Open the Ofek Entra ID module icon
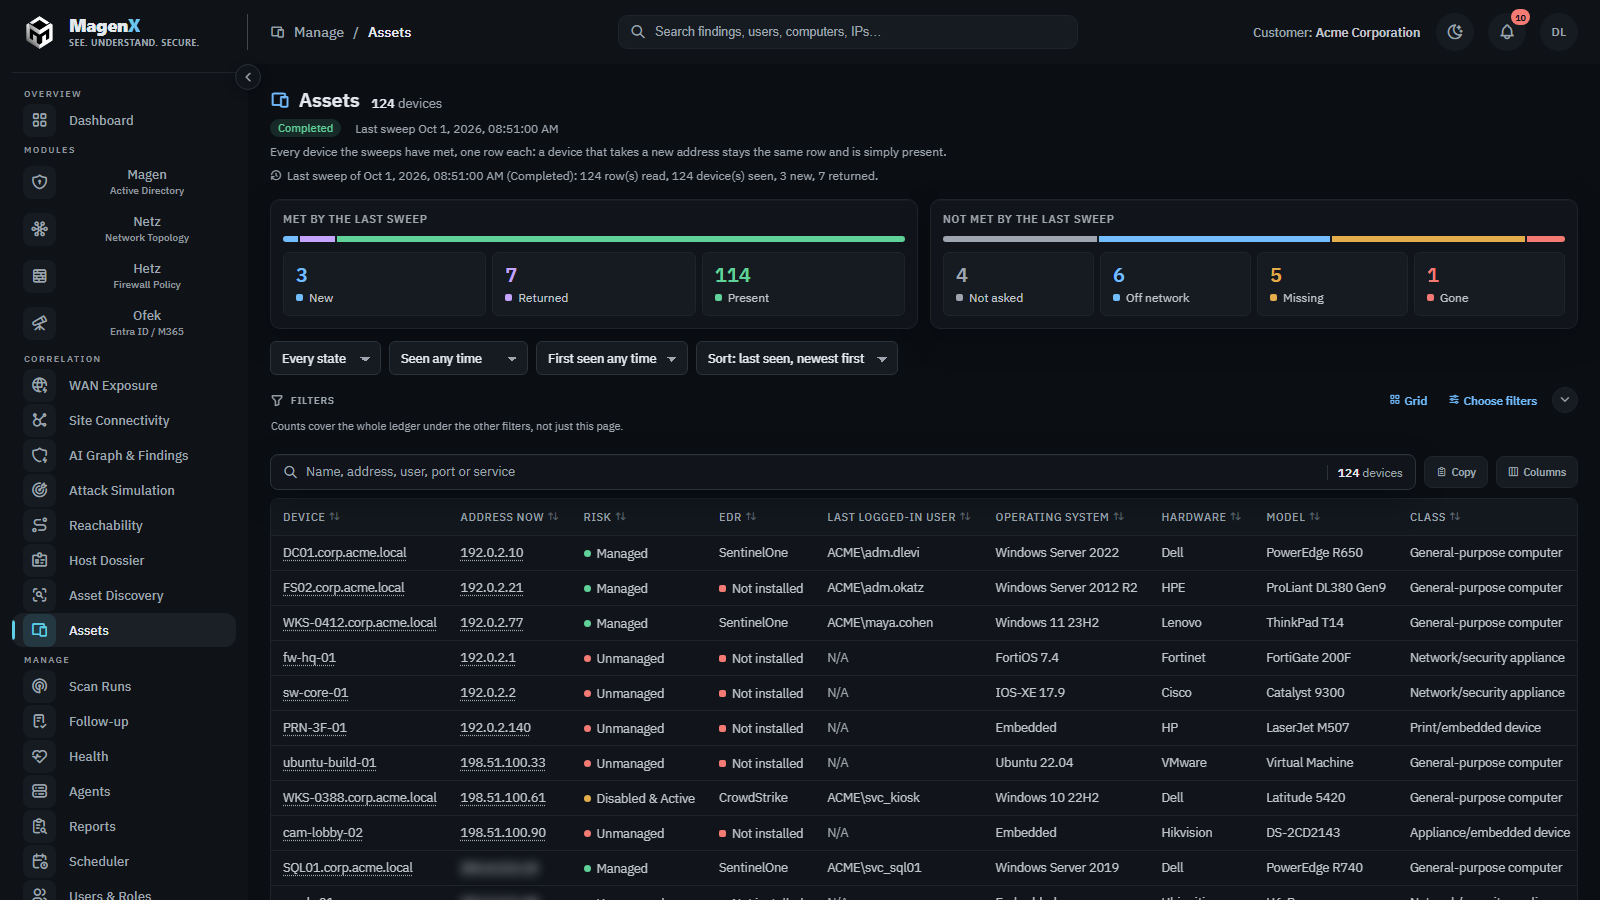 pos(40,323)
